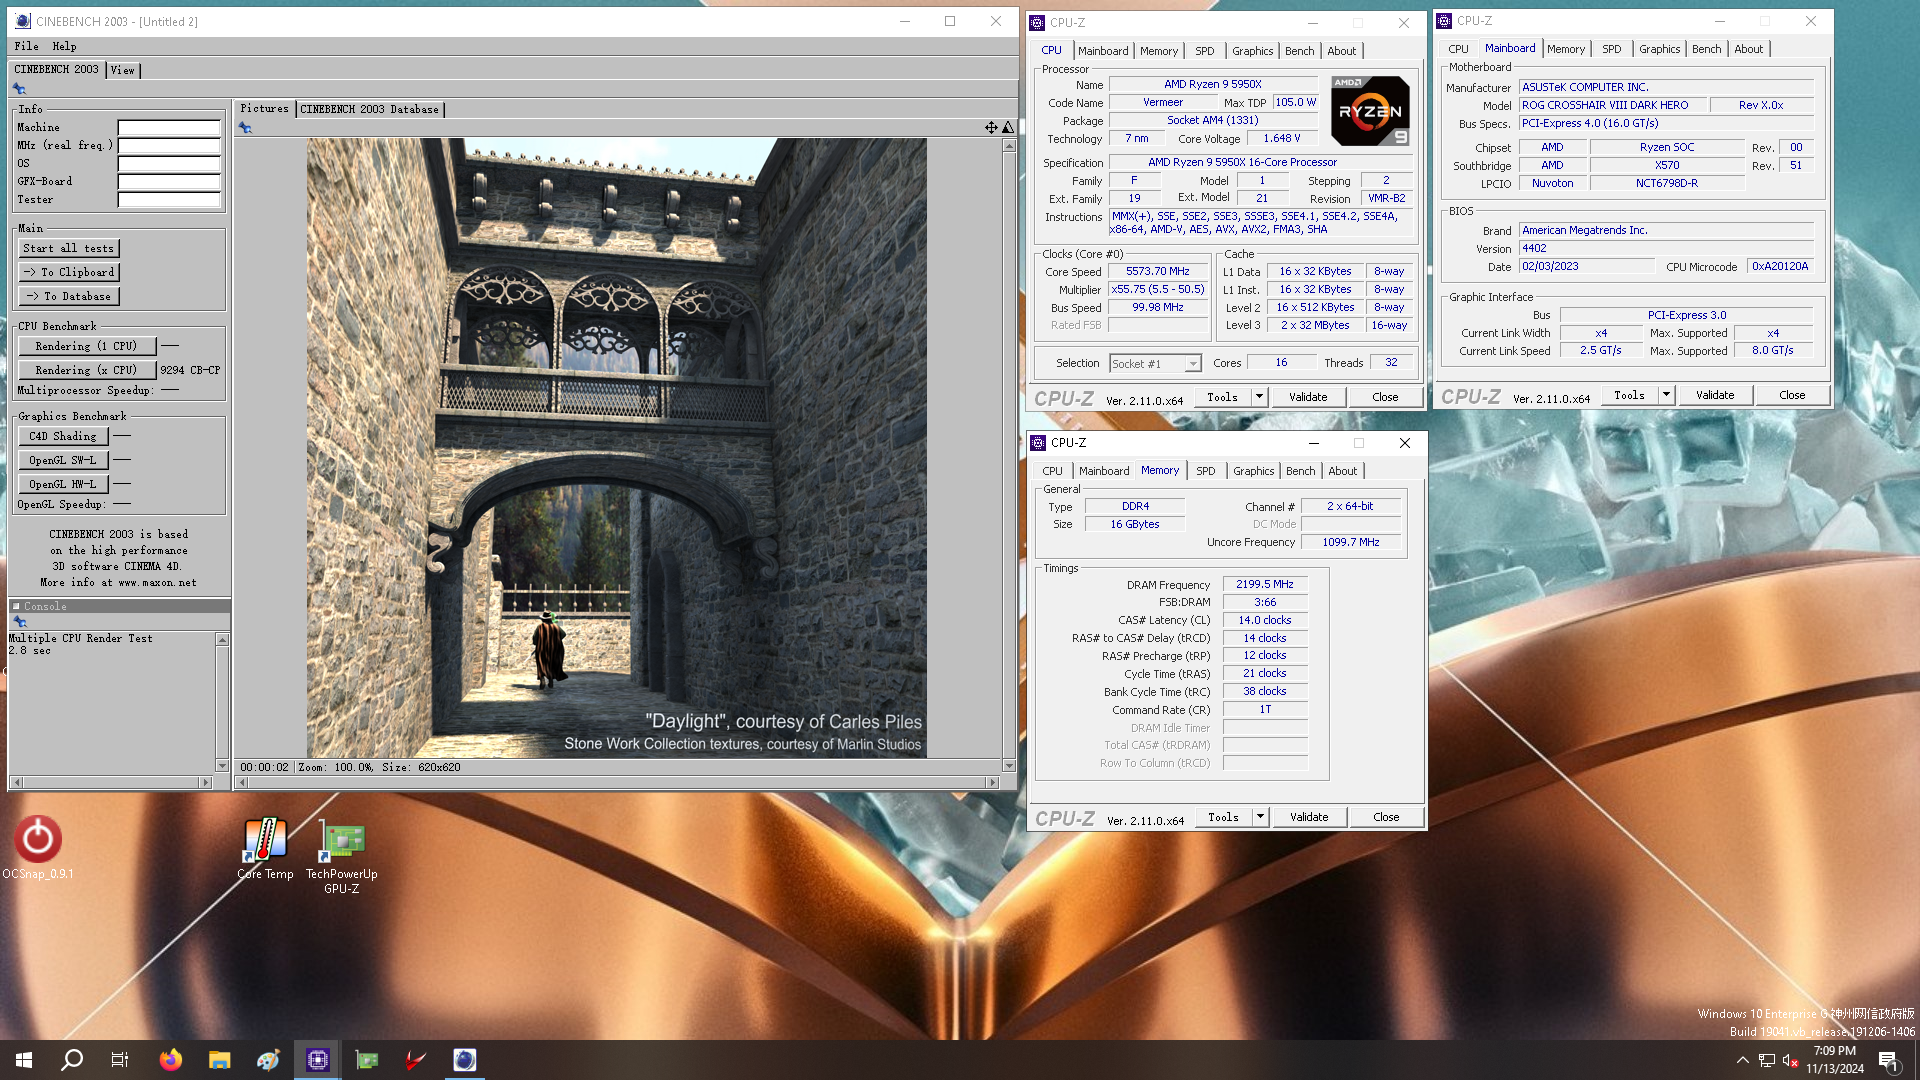Click Core Speed value 5573.70 MHz
Image resolution: width=1920 pixels, height=1080 pixels.
[x=1158, y=272]
